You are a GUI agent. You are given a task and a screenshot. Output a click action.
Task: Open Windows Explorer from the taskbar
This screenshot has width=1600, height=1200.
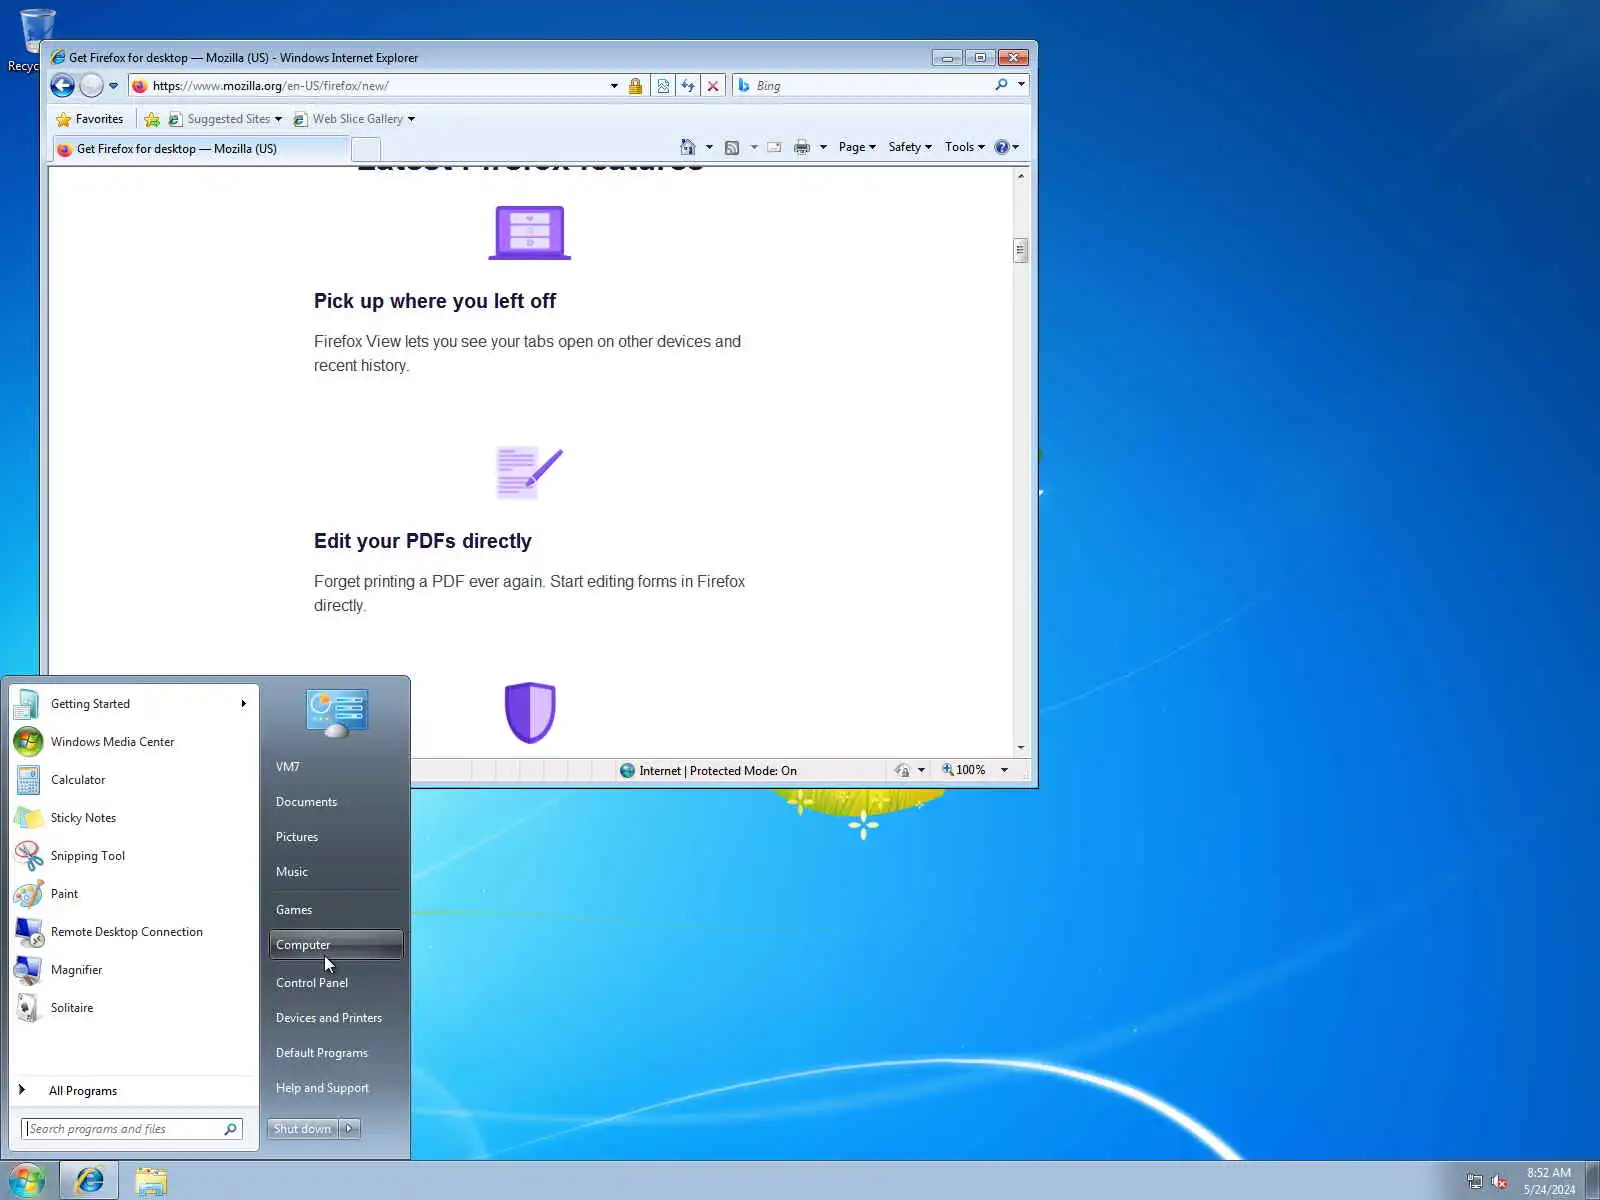click(x=151, y=1181)
